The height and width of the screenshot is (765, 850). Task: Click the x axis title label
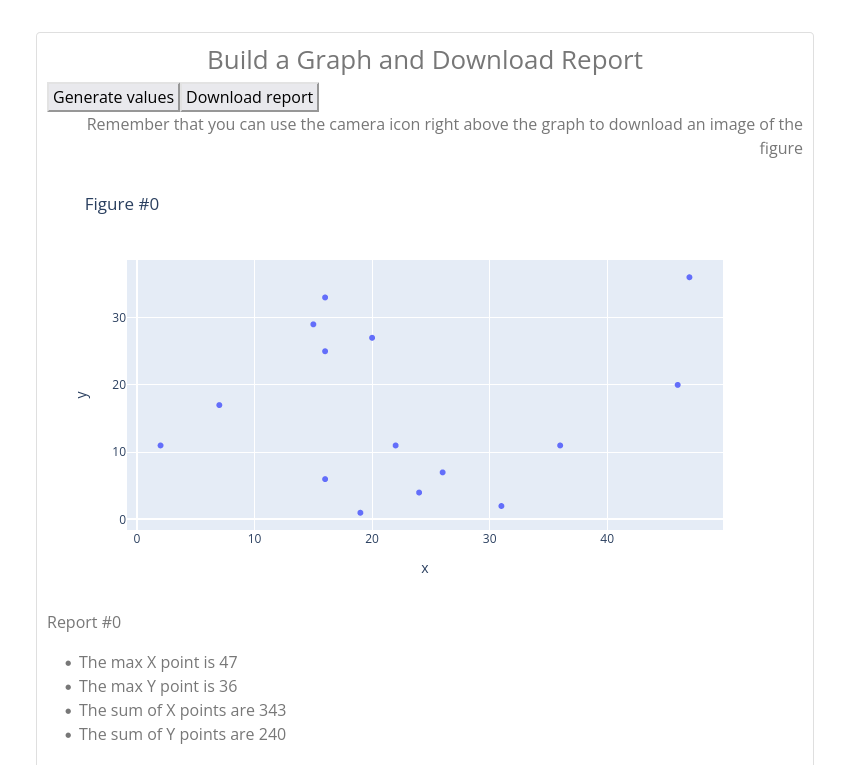coord(425,569)
